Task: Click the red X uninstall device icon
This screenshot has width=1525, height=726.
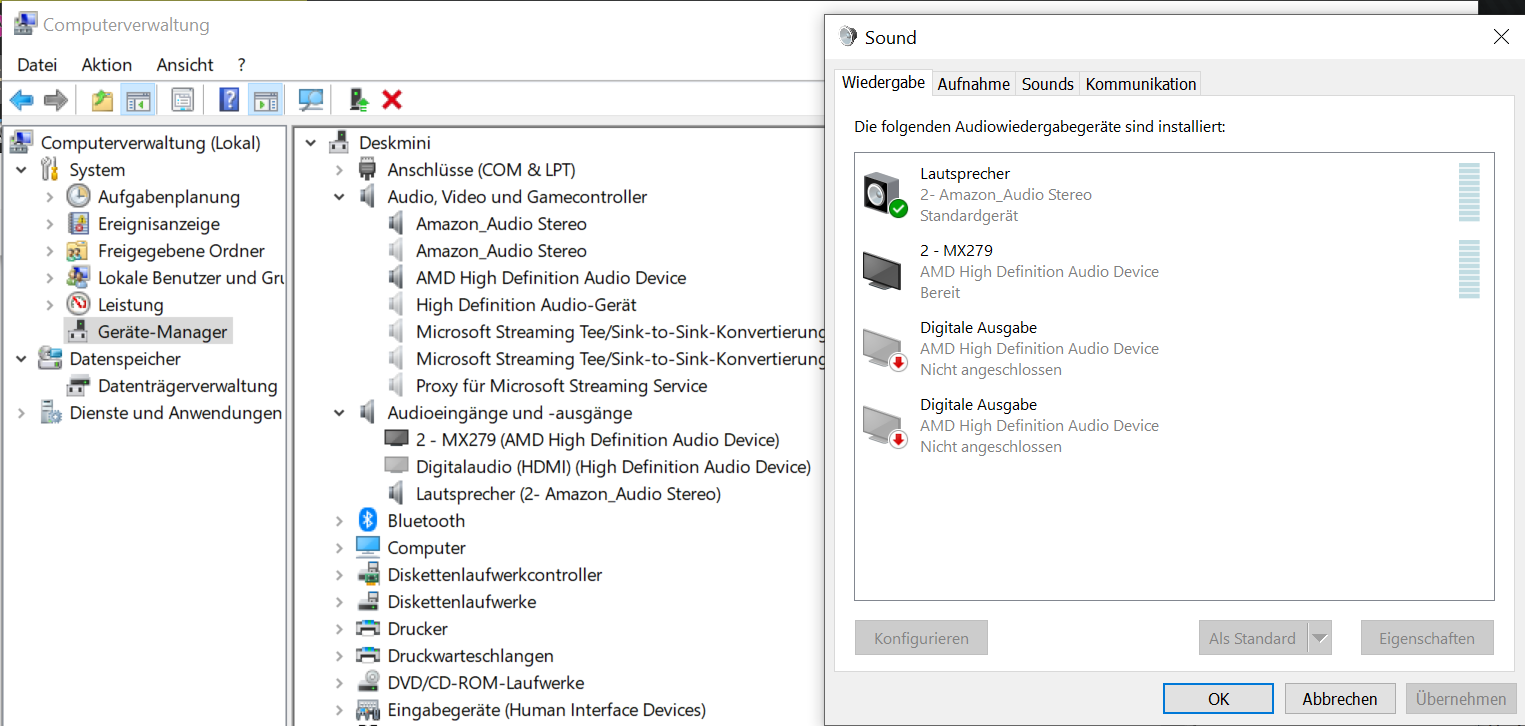Action: pyautogui.click(x=392, y=100)
